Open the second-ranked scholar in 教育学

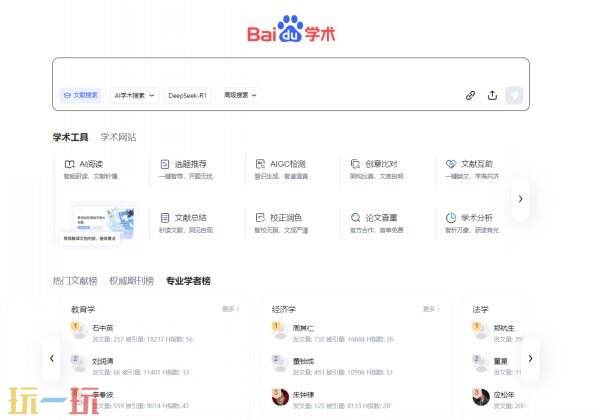point(103,361)
